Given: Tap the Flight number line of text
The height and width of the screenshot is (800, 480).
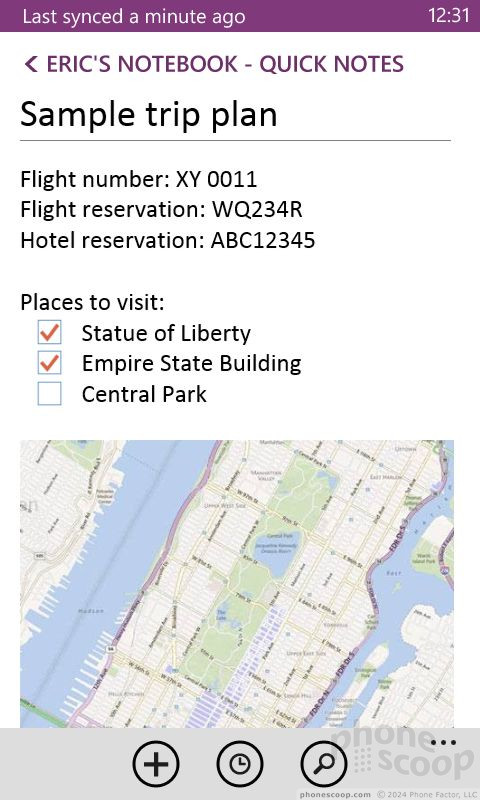Looking at the screenshot, I should [139, 180].
